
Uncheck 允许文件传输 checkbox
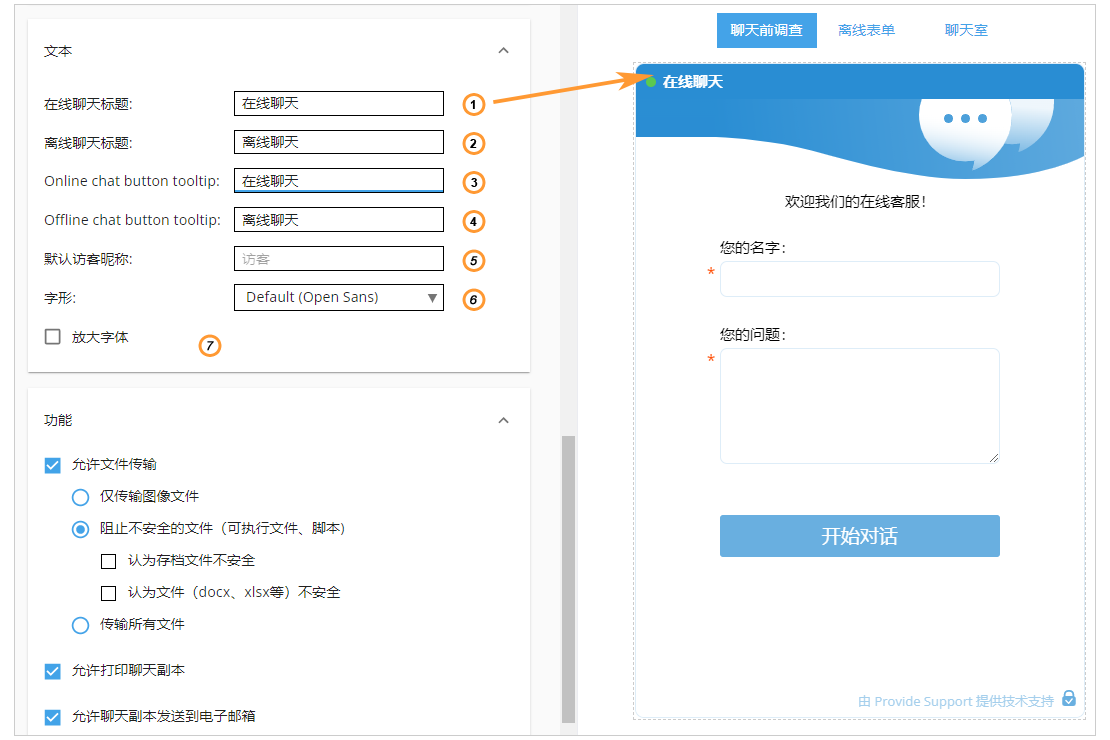pos(52,465)
